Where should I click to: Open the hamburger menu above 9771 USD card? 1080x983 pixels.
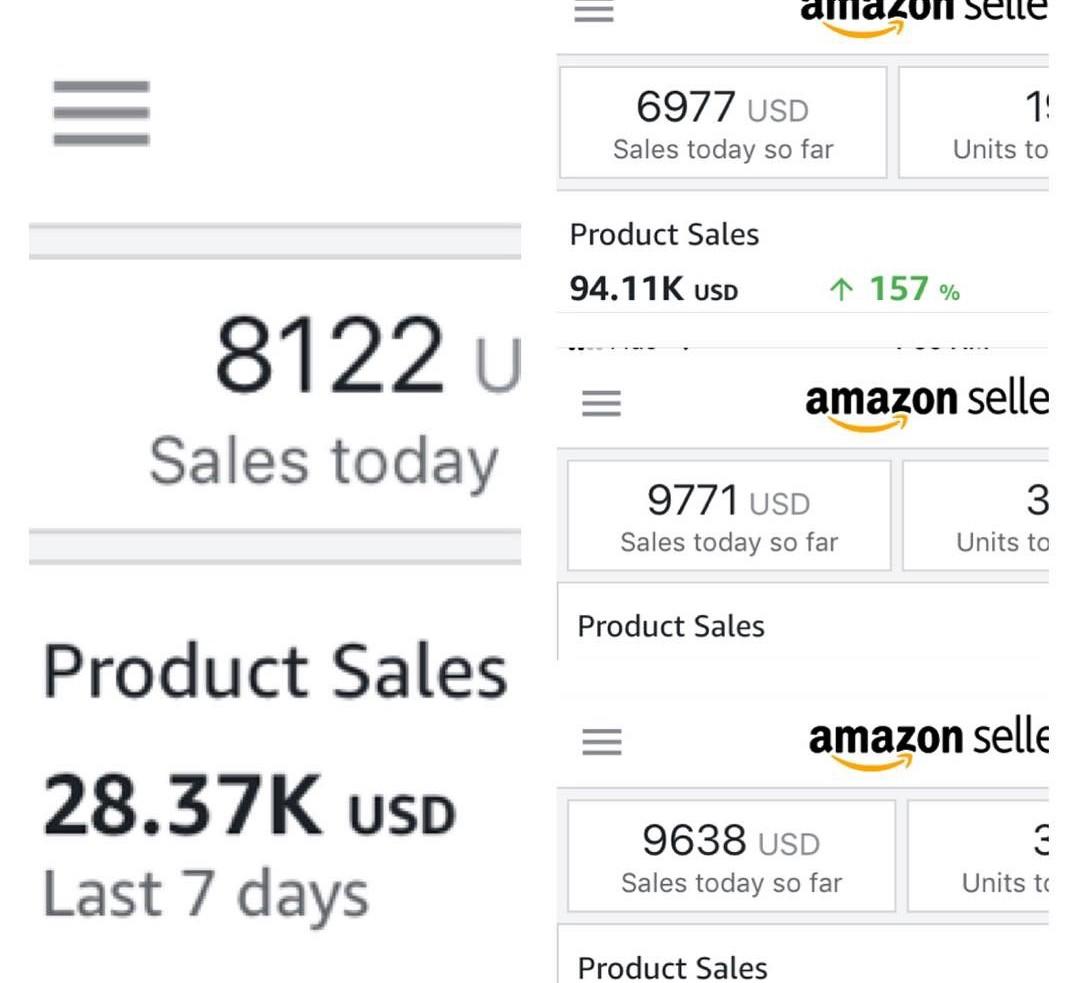(x=601, y=403)
